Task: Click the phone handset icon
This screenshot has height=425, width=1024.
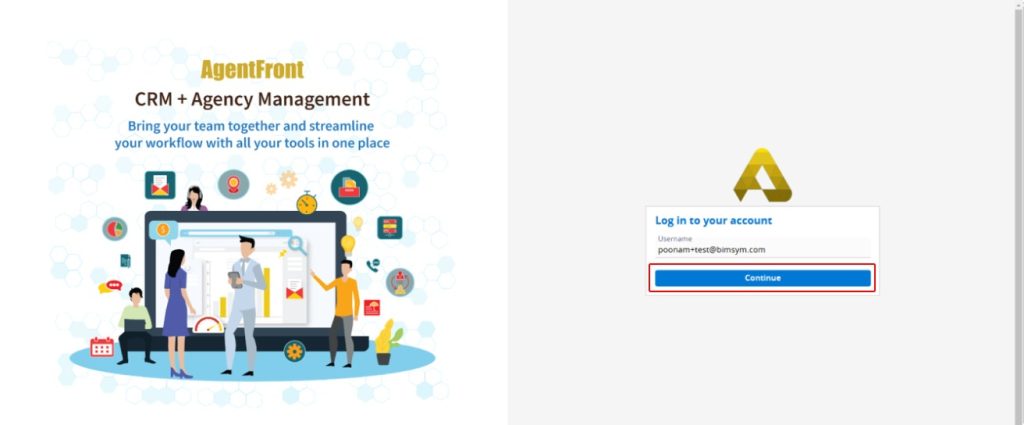Action: click(373, 265)
